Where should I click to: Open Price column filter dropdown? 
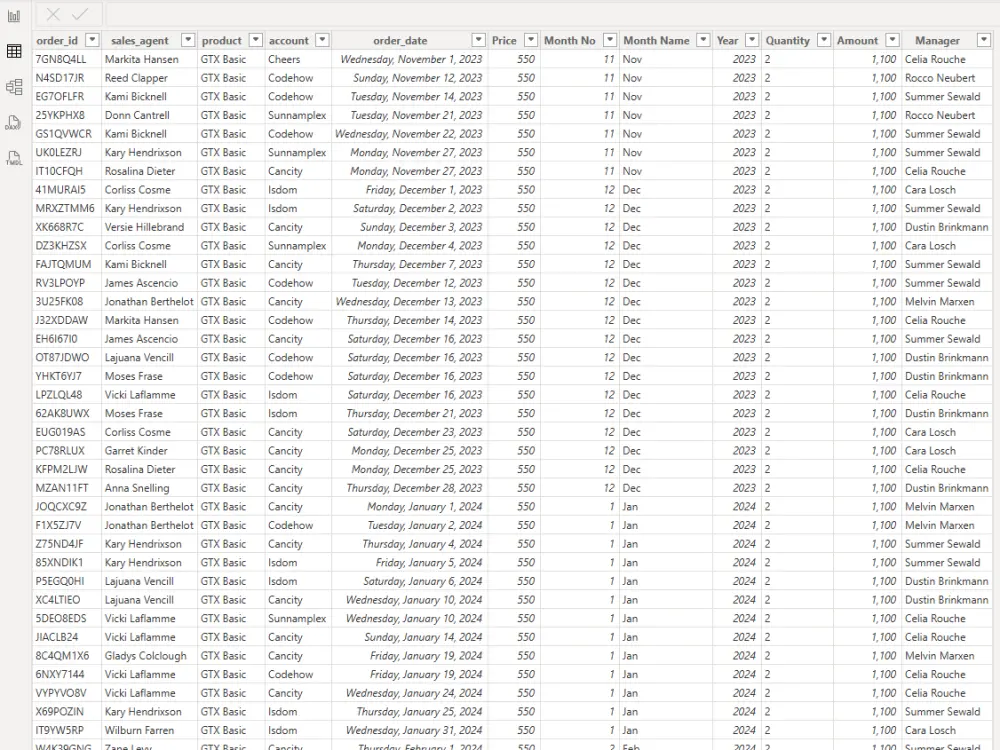coord(531,40)
